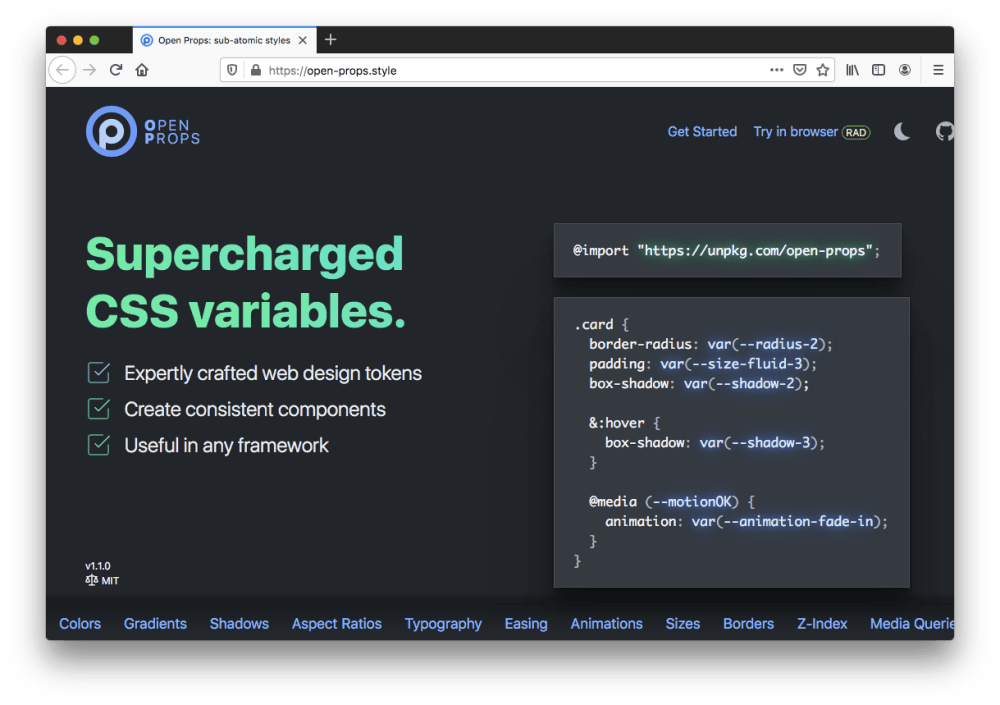Navigate to the Sizes section
Image resolution: width=1000 pixels, height=705 pixels.
tap(683, 623)
